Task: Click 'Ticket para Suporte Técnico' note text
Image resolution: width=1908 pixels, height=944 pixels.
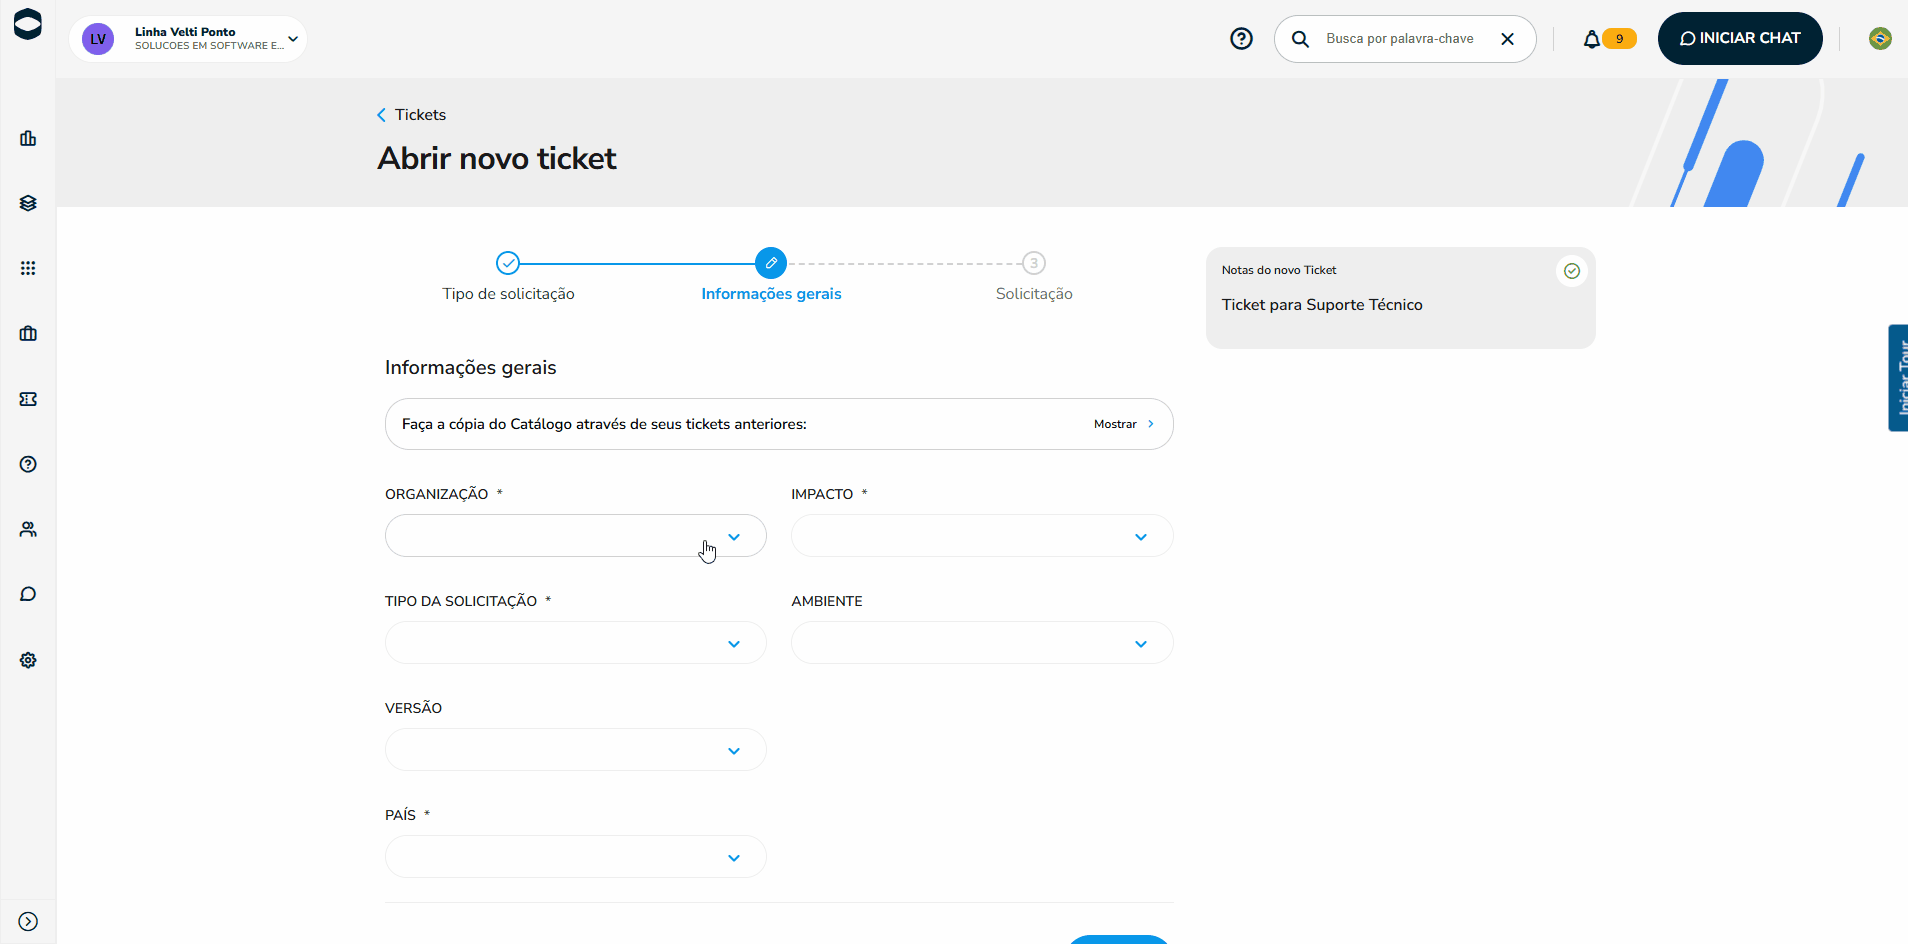Action: coord(1322,305)
